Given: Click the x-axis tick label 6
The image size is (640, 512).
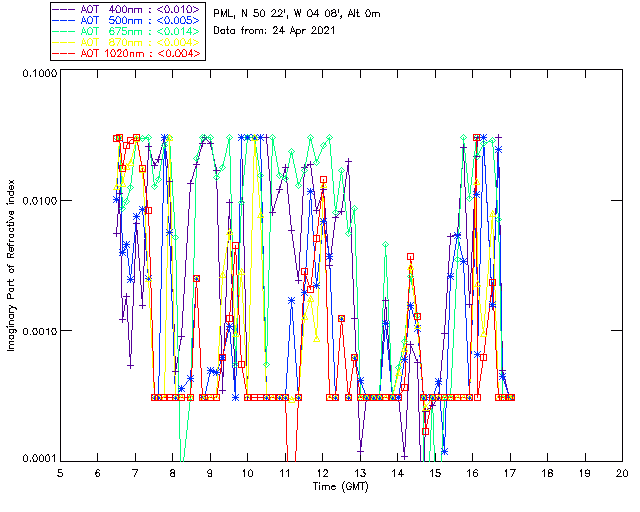Looking at the screenshot, I should 98,473.
